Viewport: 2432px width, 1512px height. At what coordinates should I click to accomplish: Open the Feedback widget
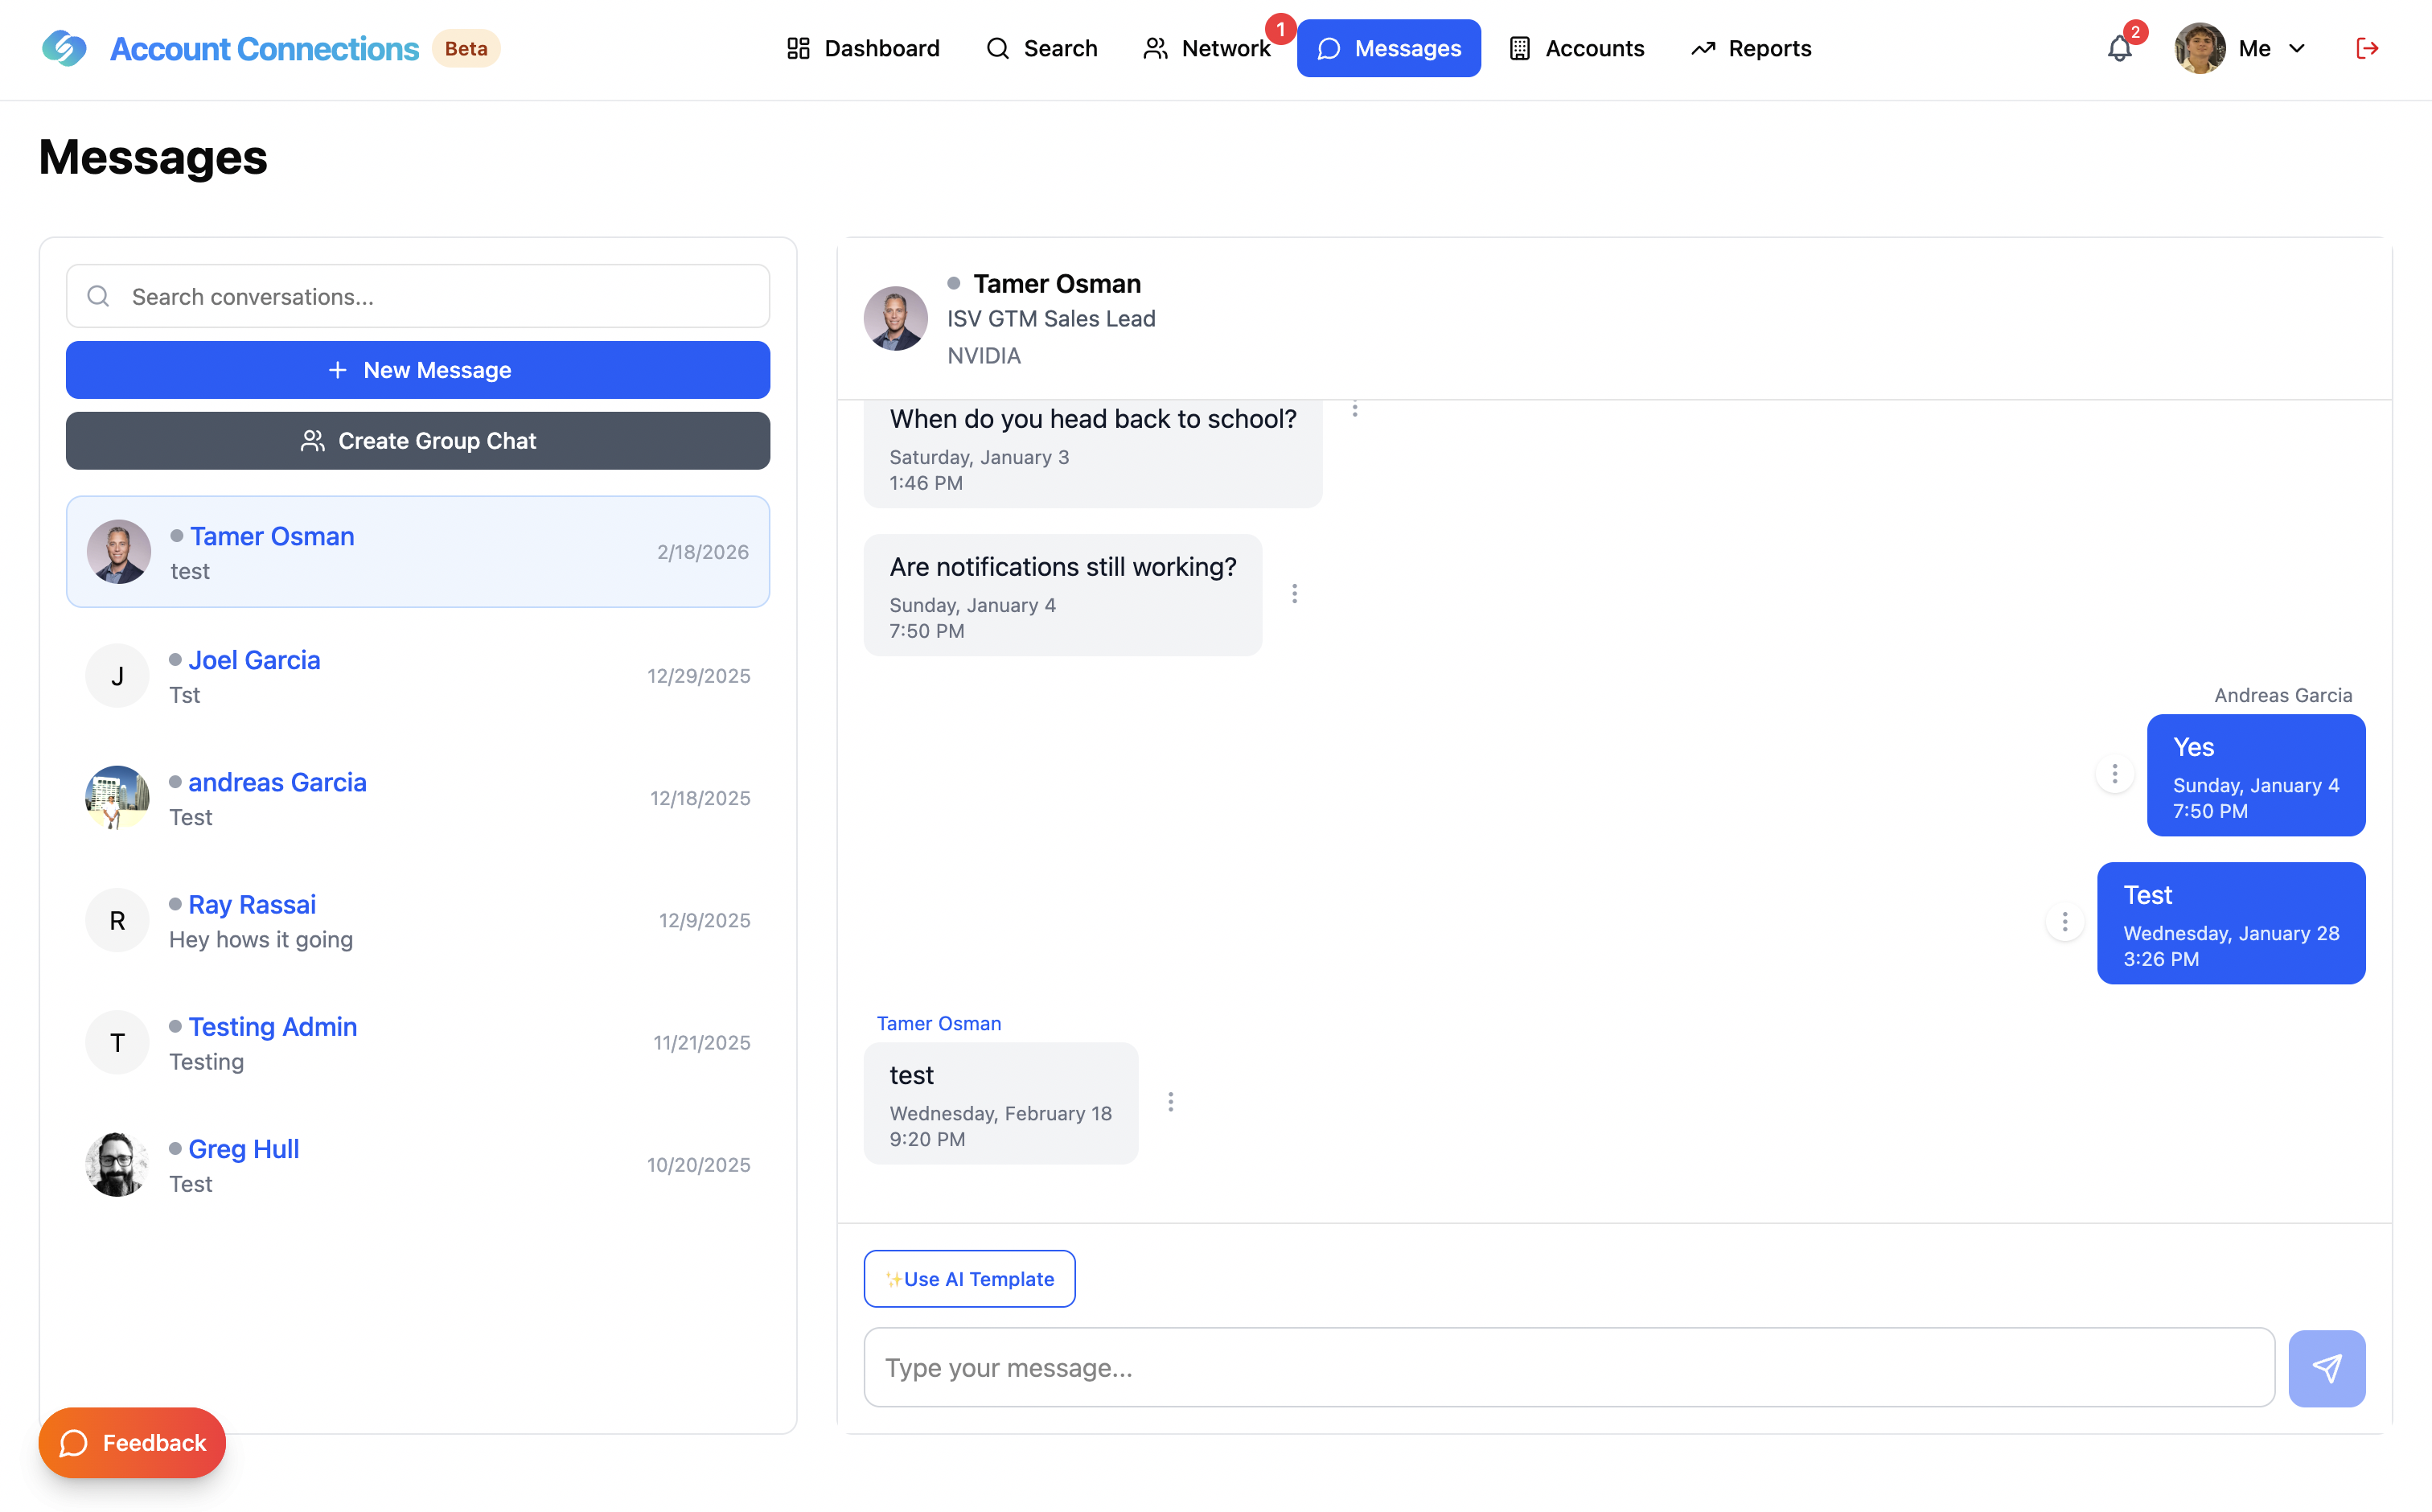[132, 1443]
